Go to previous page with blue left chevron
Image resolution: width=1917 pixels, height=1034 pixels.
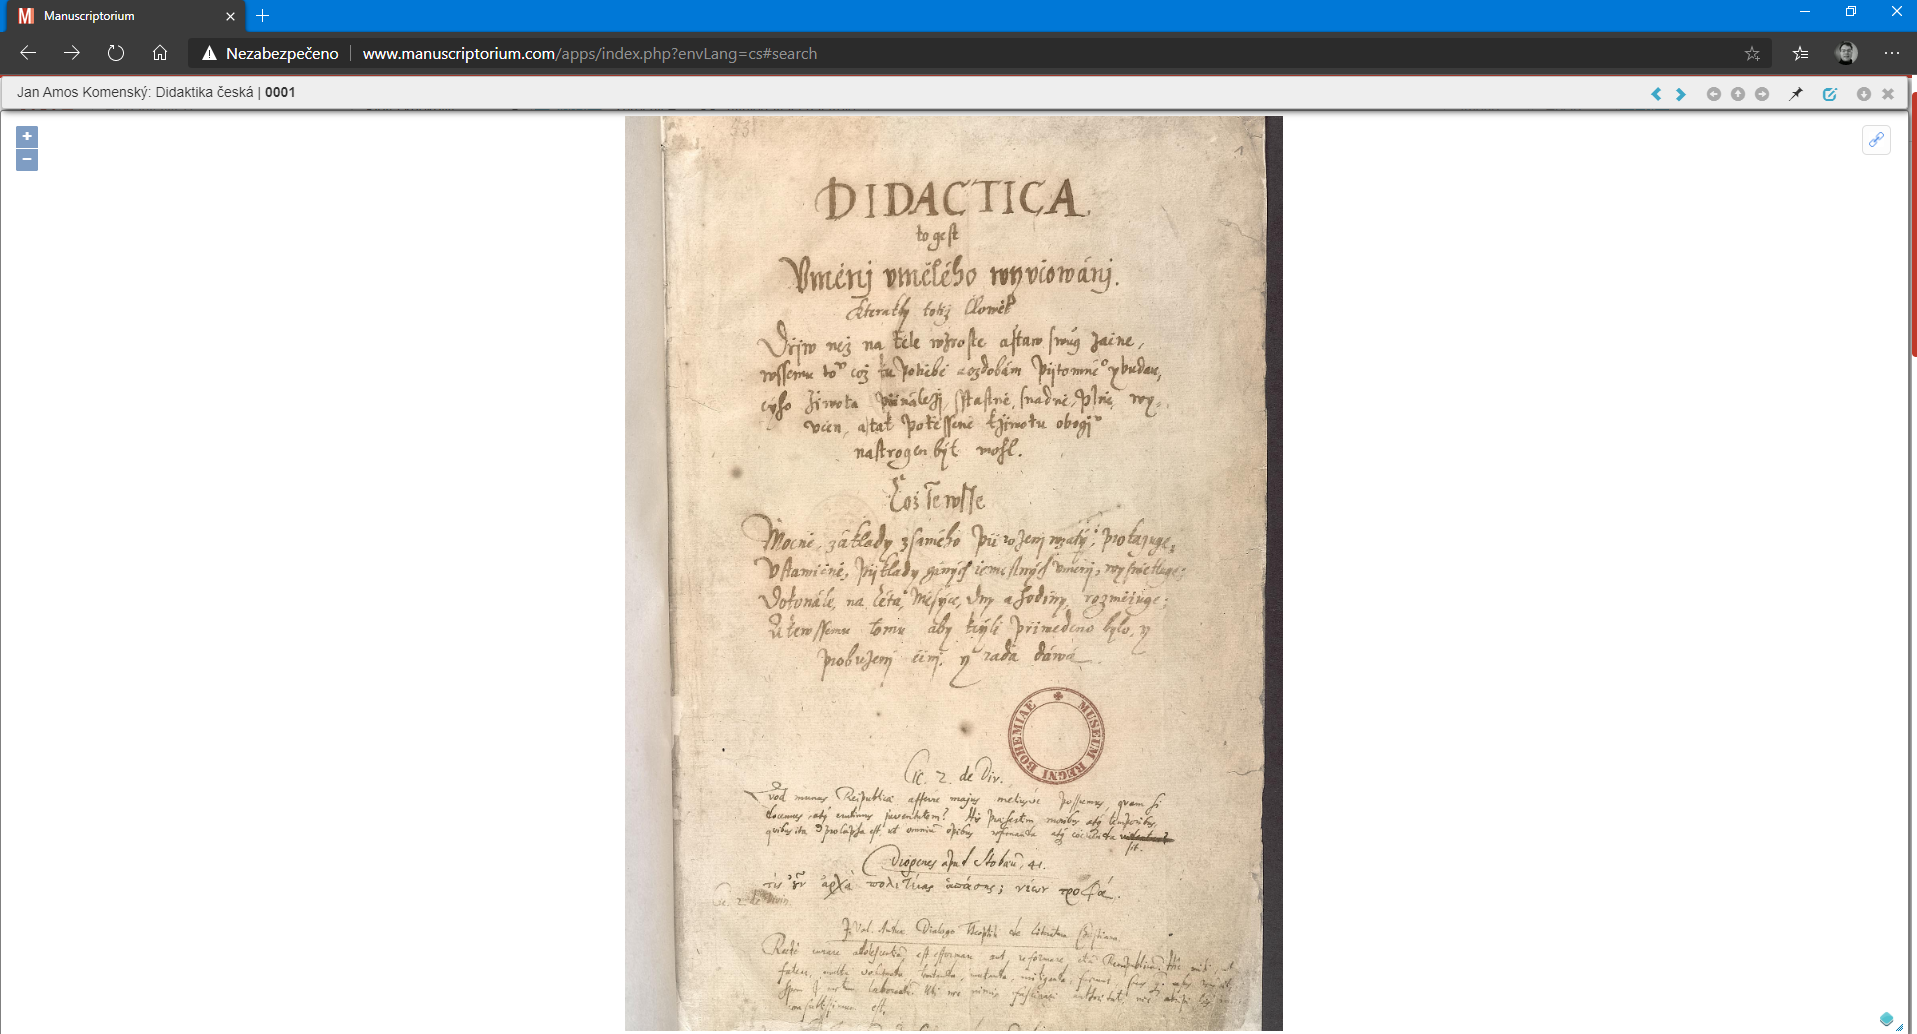point(1656,94)
